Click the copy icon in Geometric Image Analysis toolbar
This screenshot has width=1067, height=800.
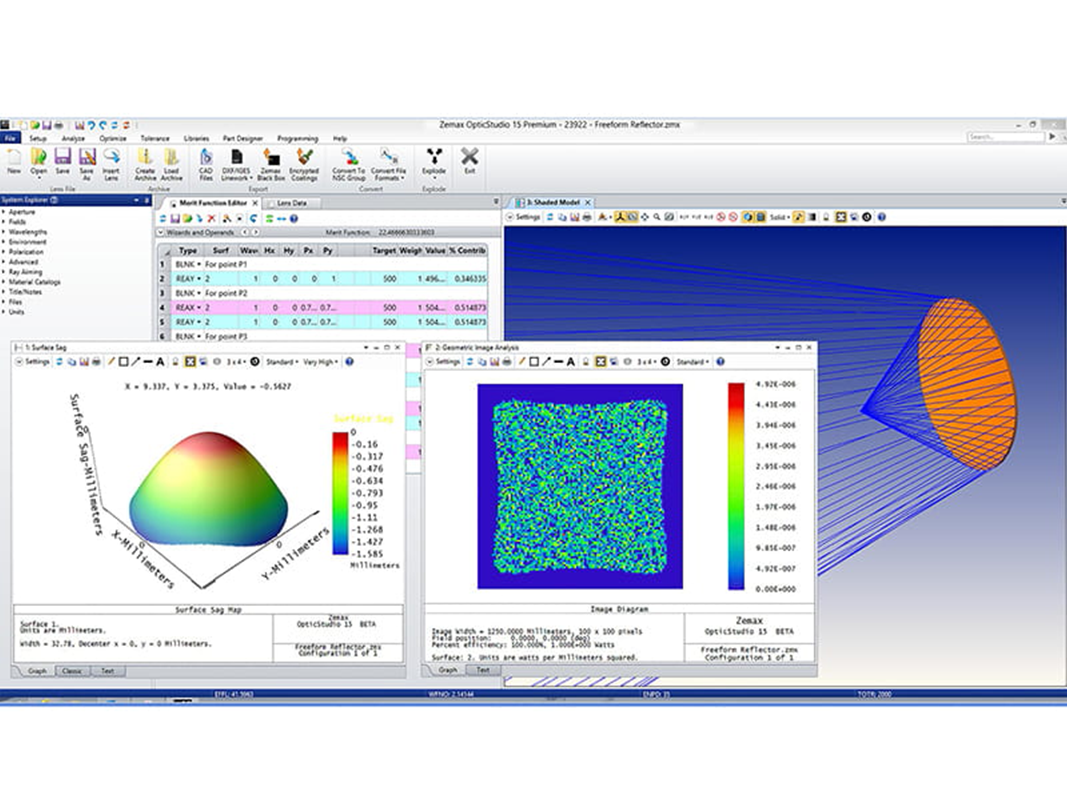(x=482, y=361)
